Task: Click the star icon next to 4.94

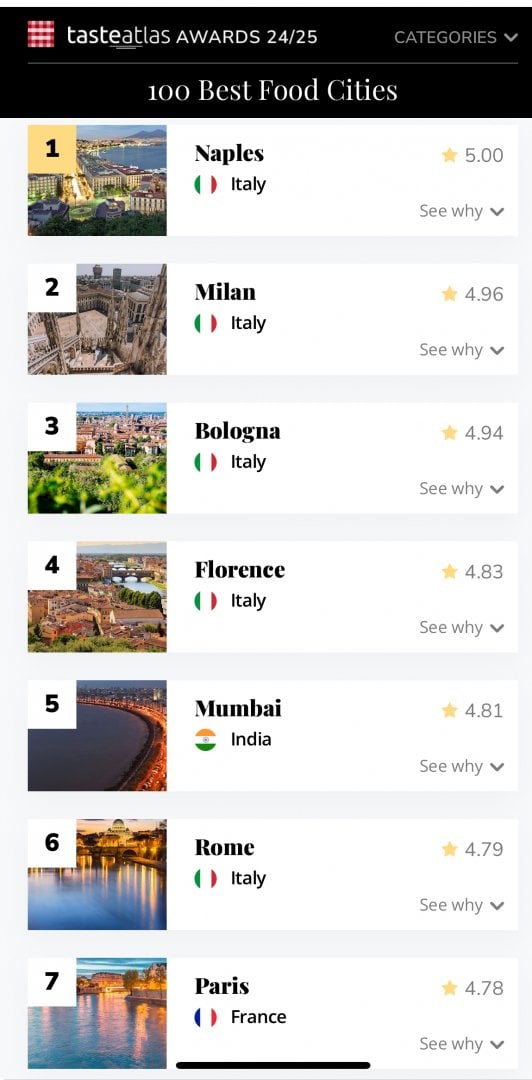Action: [449, 433]
